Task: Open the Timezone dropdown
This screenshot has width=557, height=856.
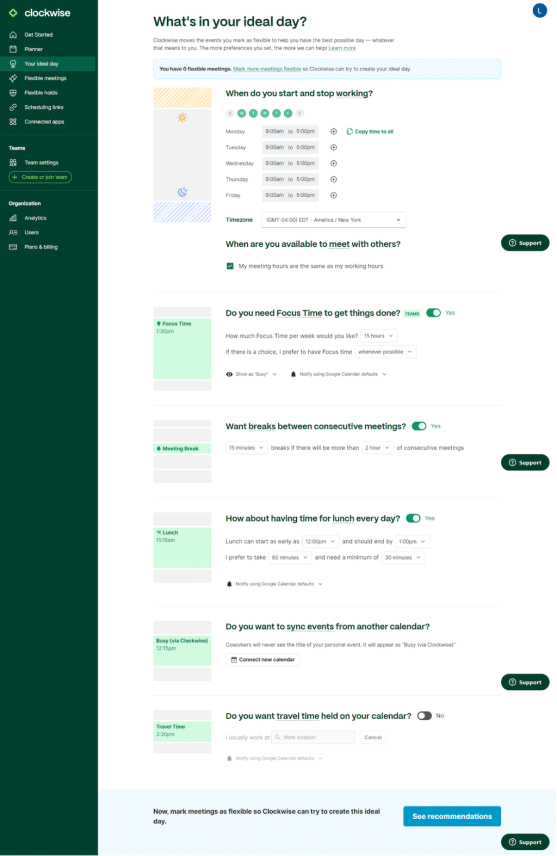Action: (x=334, y=220)
